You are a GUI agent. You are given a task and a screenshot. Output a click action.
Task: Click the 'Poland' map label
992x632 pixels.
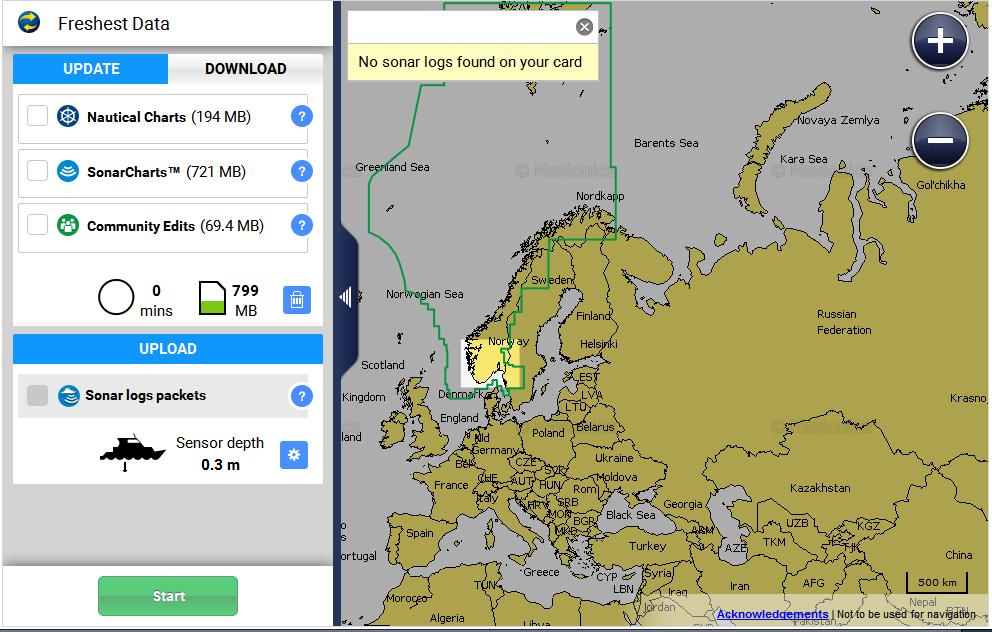(x=548, y=433)
